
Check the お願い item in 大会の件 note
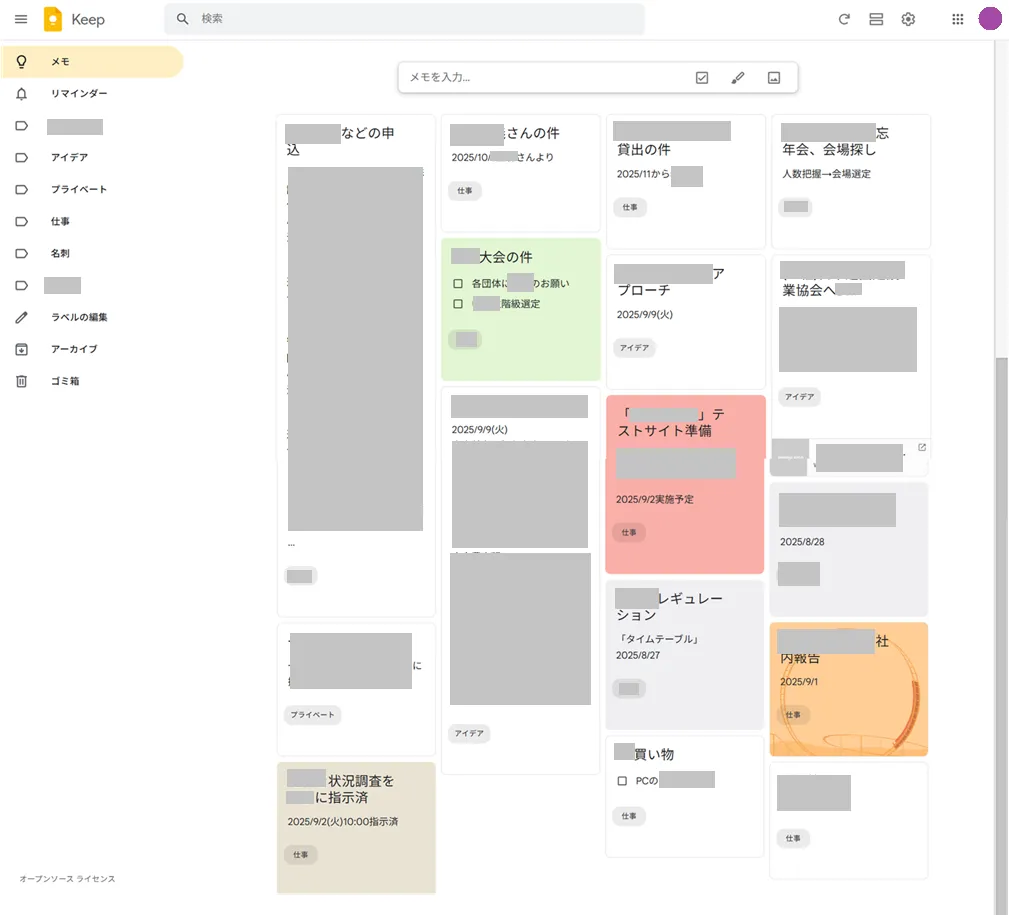coord(458,284)
